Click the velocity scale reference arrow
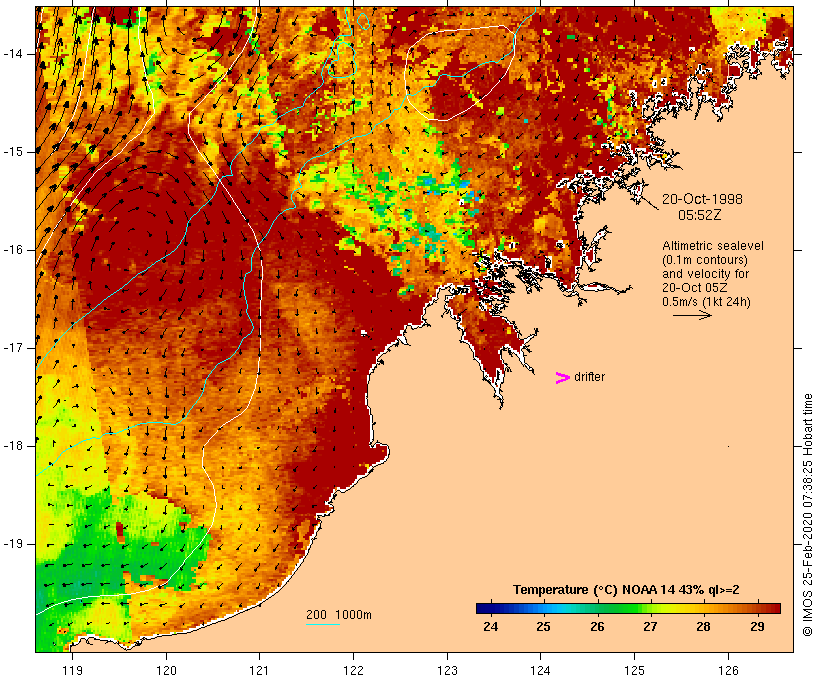 click(692, 315)
